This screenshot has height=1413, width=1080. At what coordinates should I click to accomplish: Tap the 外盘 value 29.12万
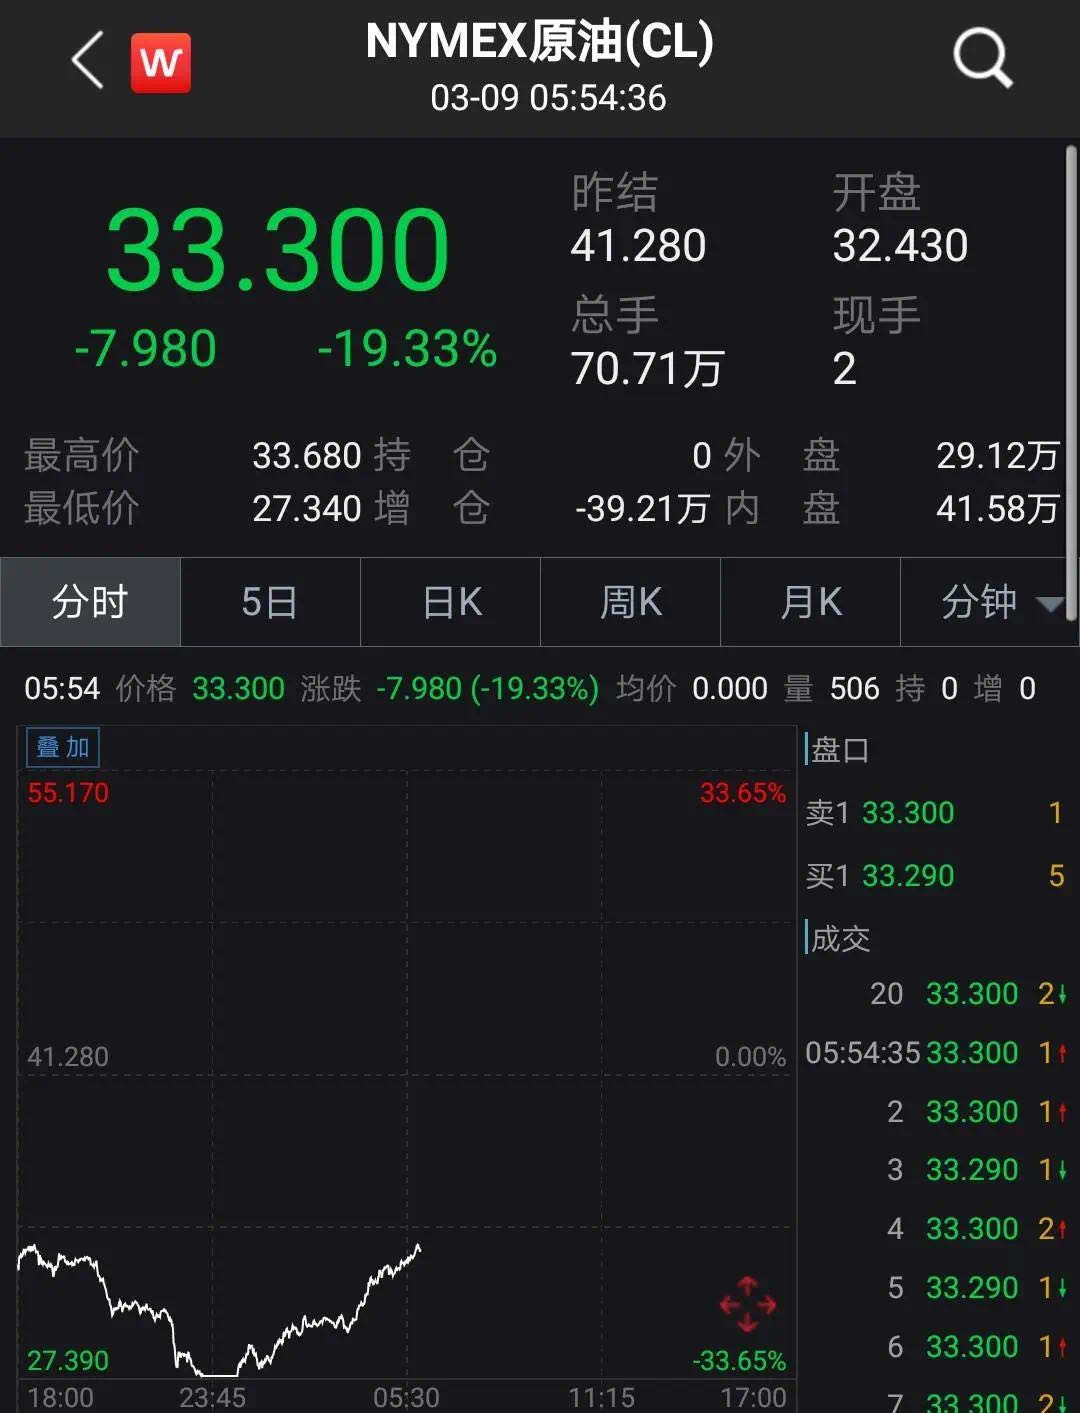[997, 456]
